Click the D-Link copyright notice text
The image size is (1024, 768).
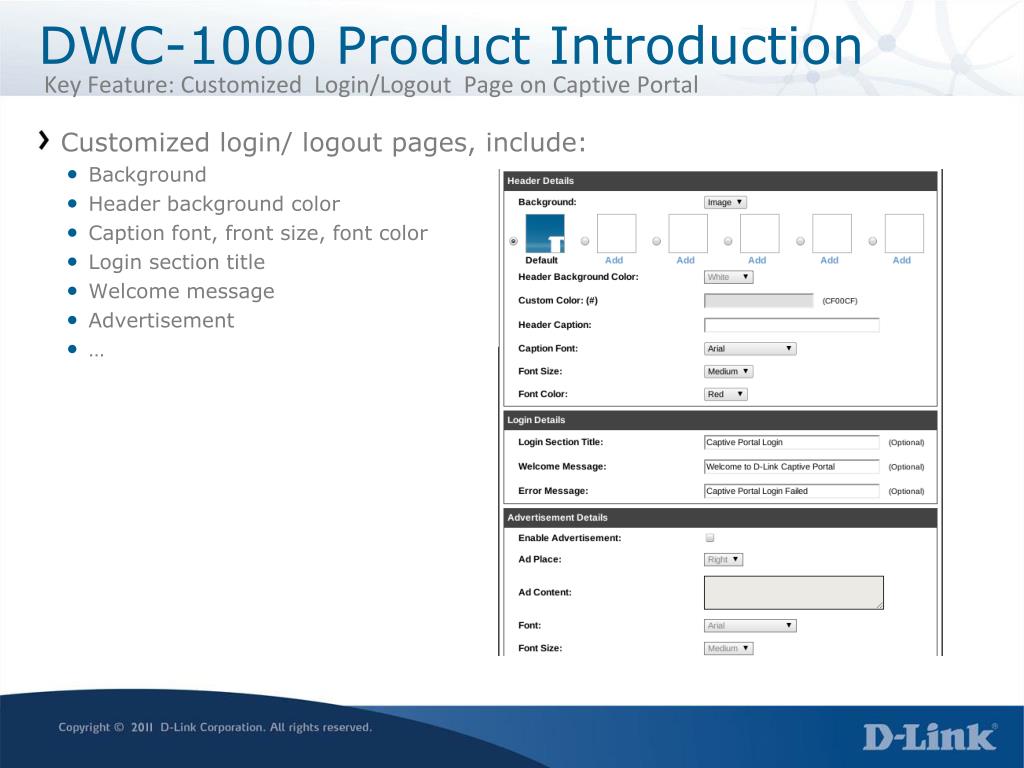(x=215, y=728)
